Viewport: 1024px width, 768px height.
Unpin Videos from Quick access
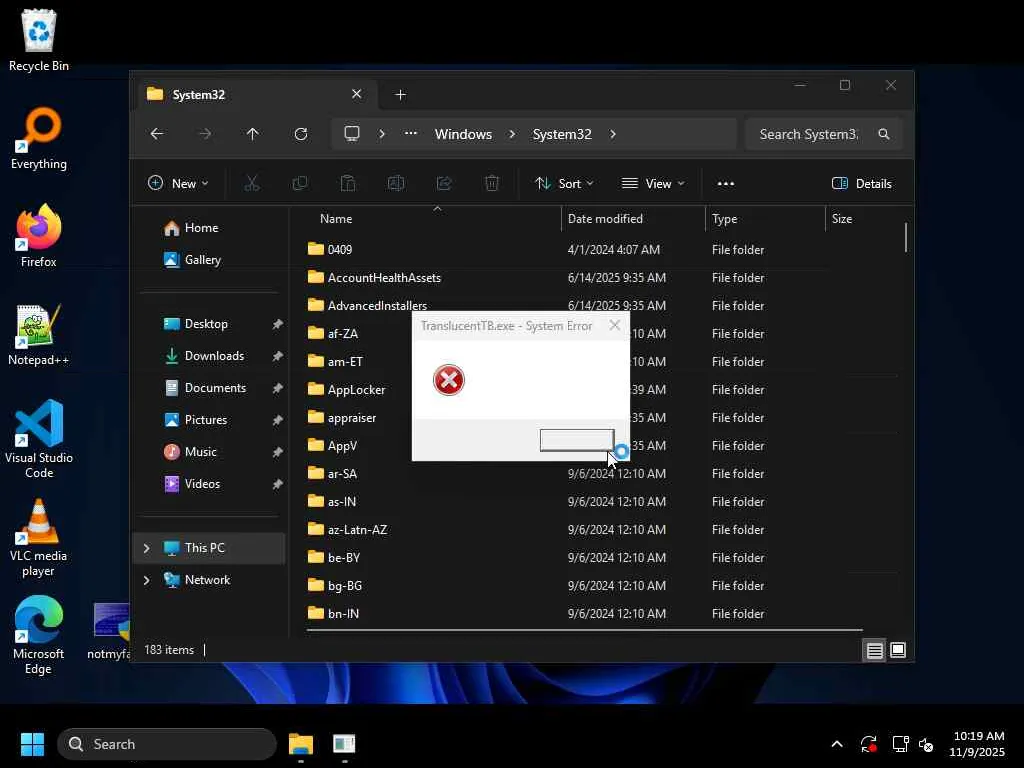(x=278, y=484)
